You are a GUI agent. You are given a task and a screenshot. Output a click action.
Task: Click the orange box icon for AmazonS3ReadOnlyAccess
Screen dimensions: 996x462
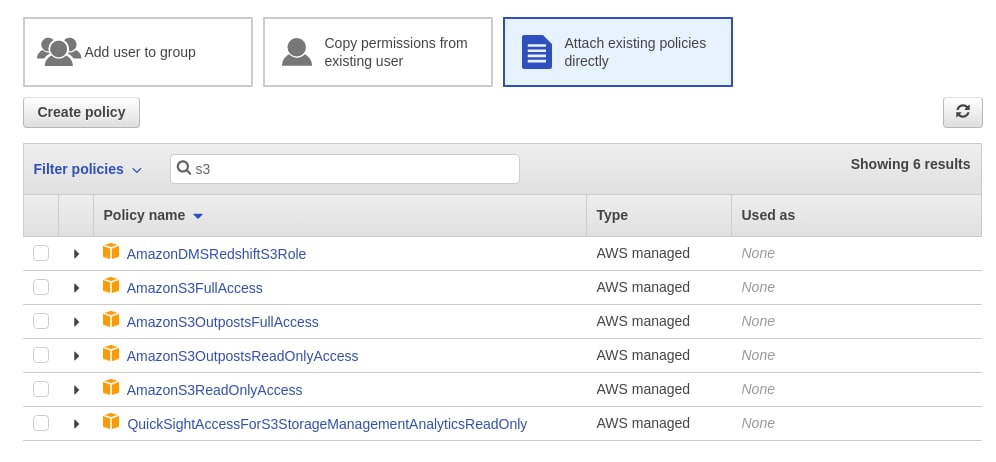coord(111,388)
